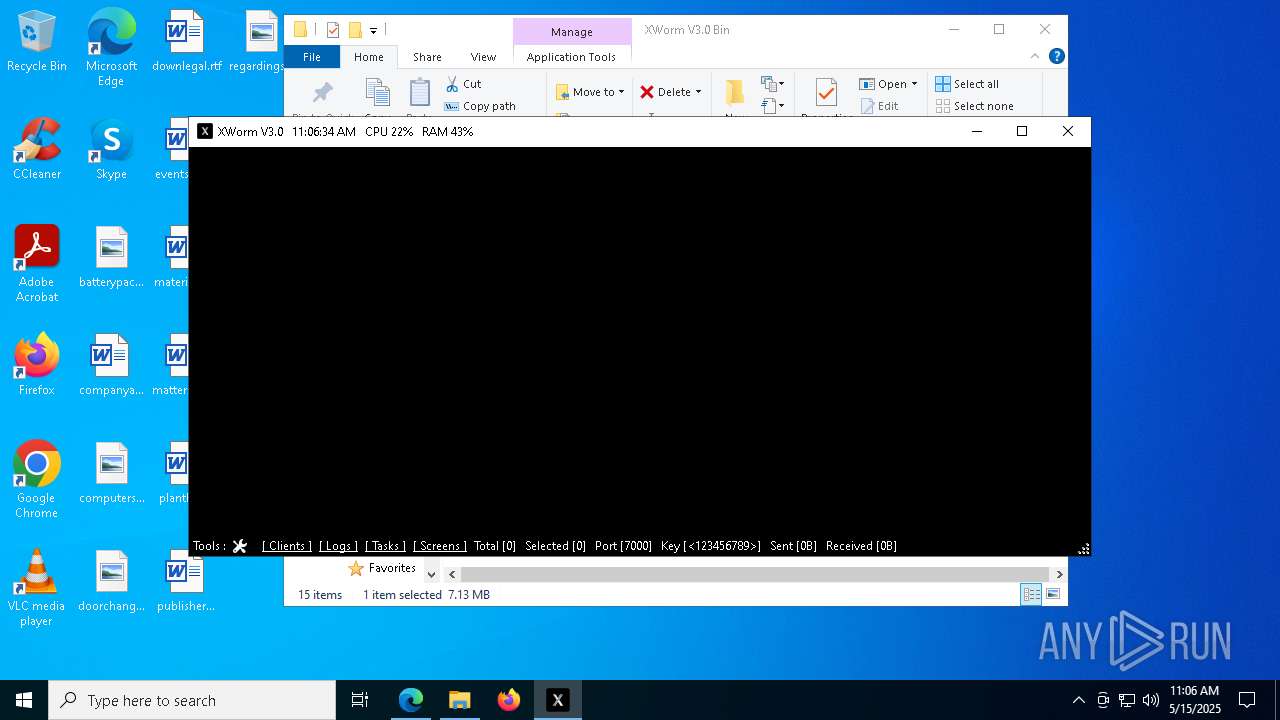Click Select none in Explorer ribbon
The width and height of the screenshot is (1280, 720).
(974, 106)
